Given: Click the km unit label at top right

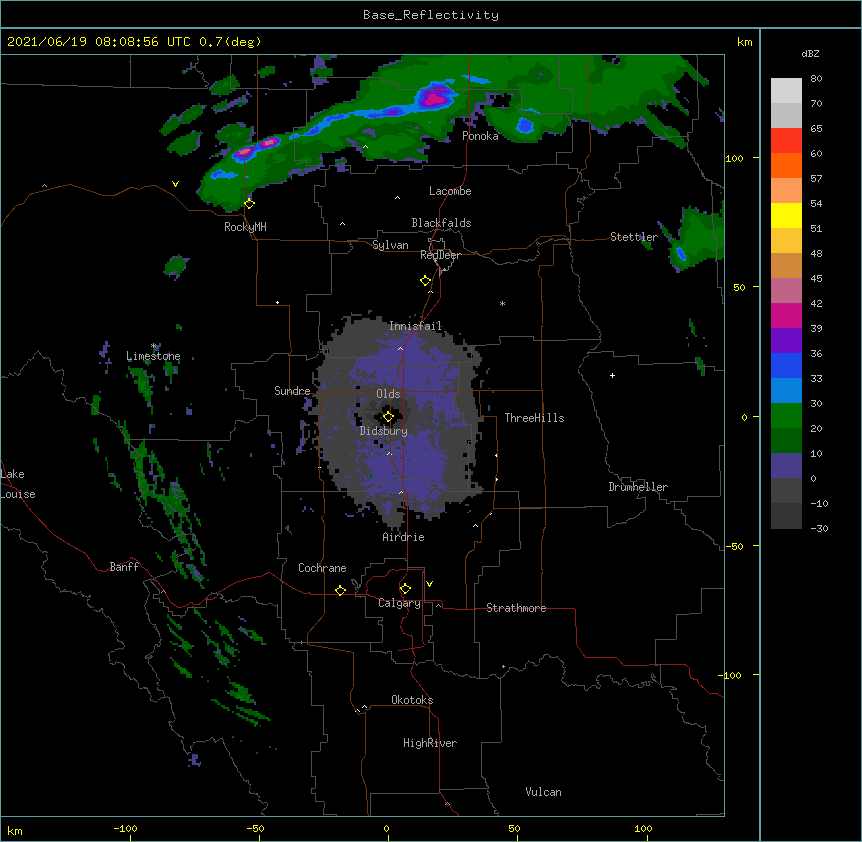Looking at the screenshot, I should click(x=745, y=42).
